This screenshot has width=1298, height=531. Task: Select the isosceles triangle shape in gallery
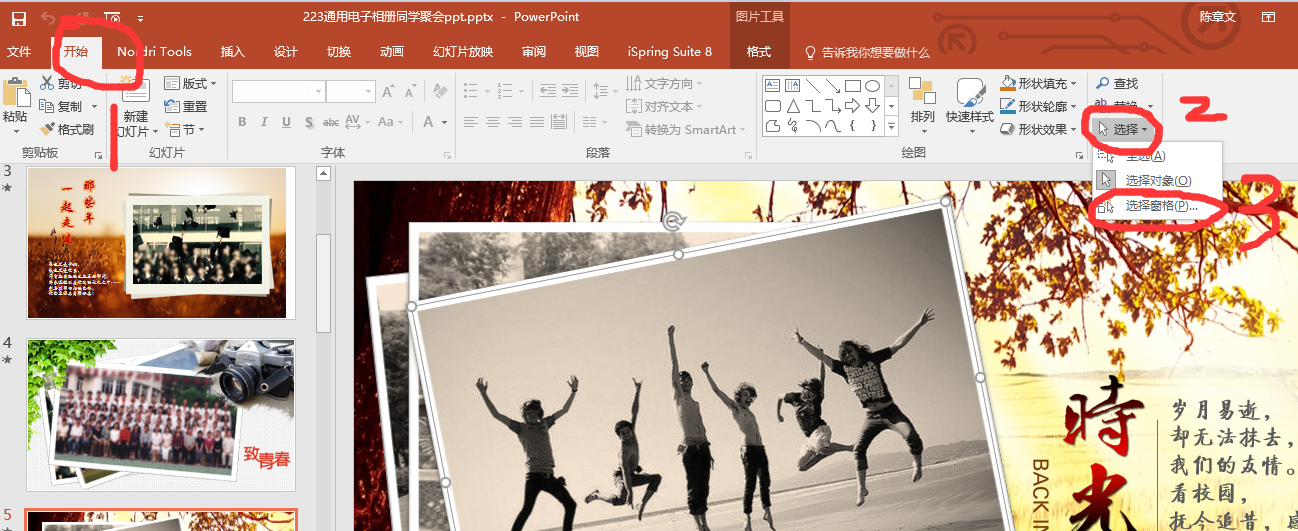coord(793,106)
